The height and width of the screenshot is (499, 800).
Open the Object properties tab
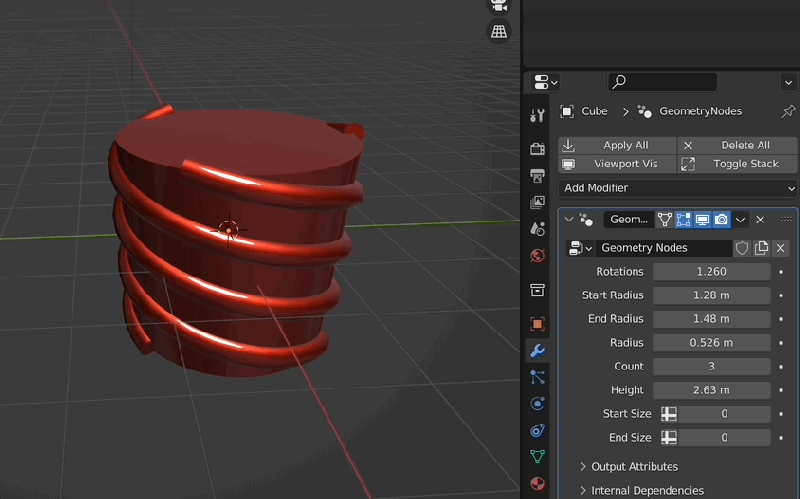pyautogui.click(x=537, y=323)
